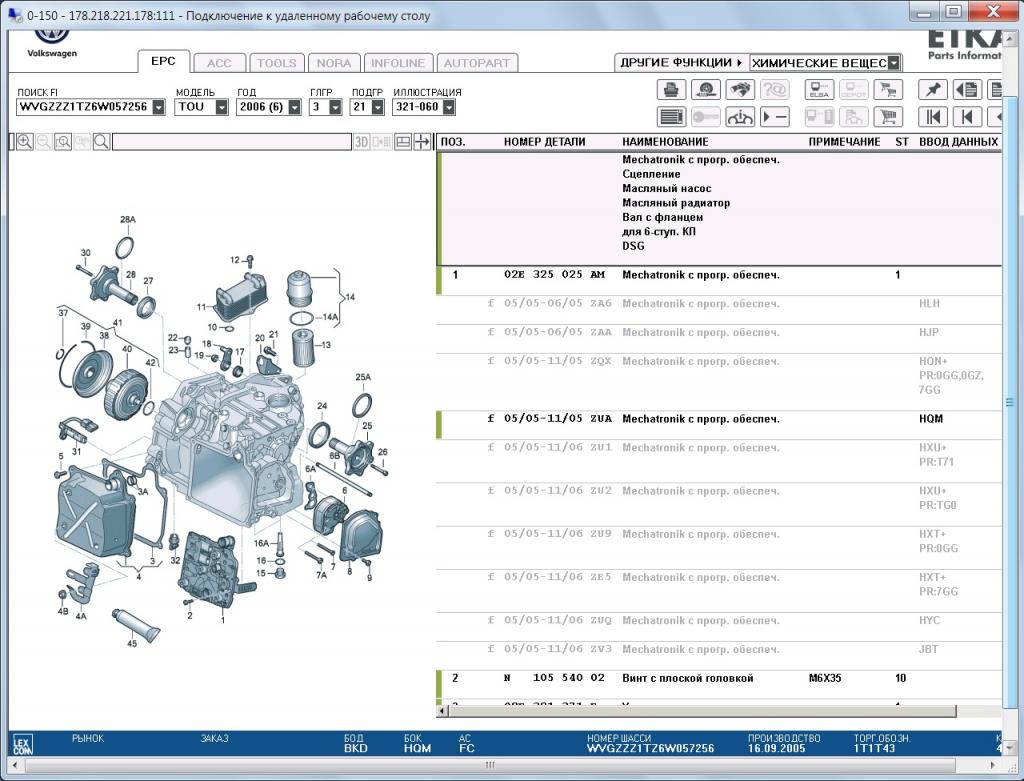Open the single shopping cart icon
The height and width of the screenshot is (781, 1024).
tap(888, 117)
